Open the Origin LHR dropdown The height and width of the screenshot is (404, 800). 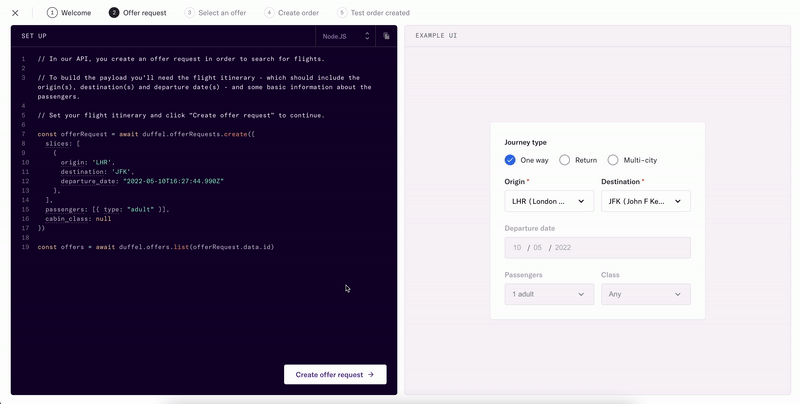[549, 201]
